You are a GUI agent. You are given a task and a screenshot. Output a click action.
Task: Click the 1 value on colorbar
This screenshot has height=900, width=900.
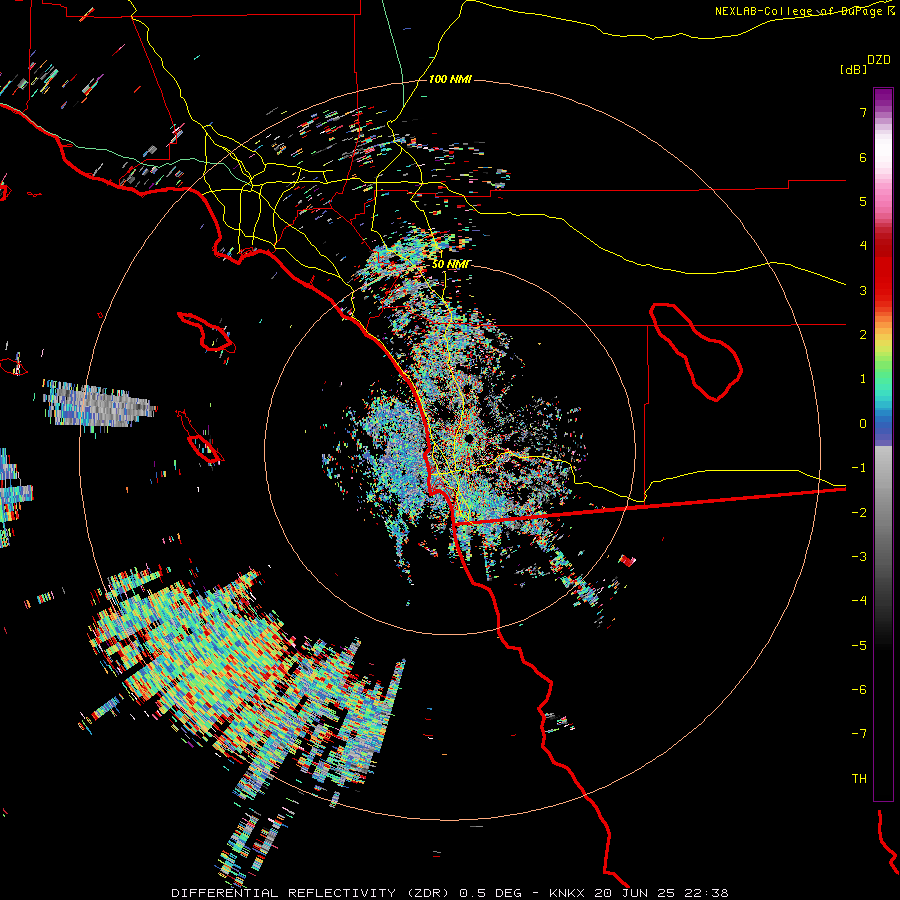click(x=863, y=379)
